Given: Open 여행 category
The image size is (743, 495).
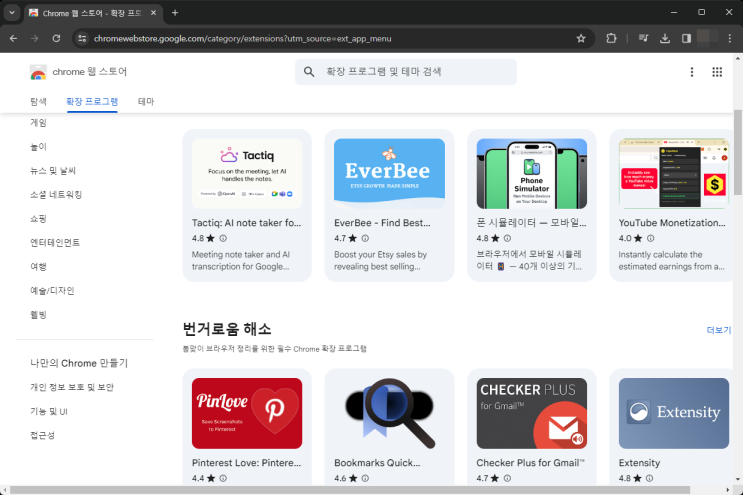Looking at the screenshot, I should click(x=38, y=267).
